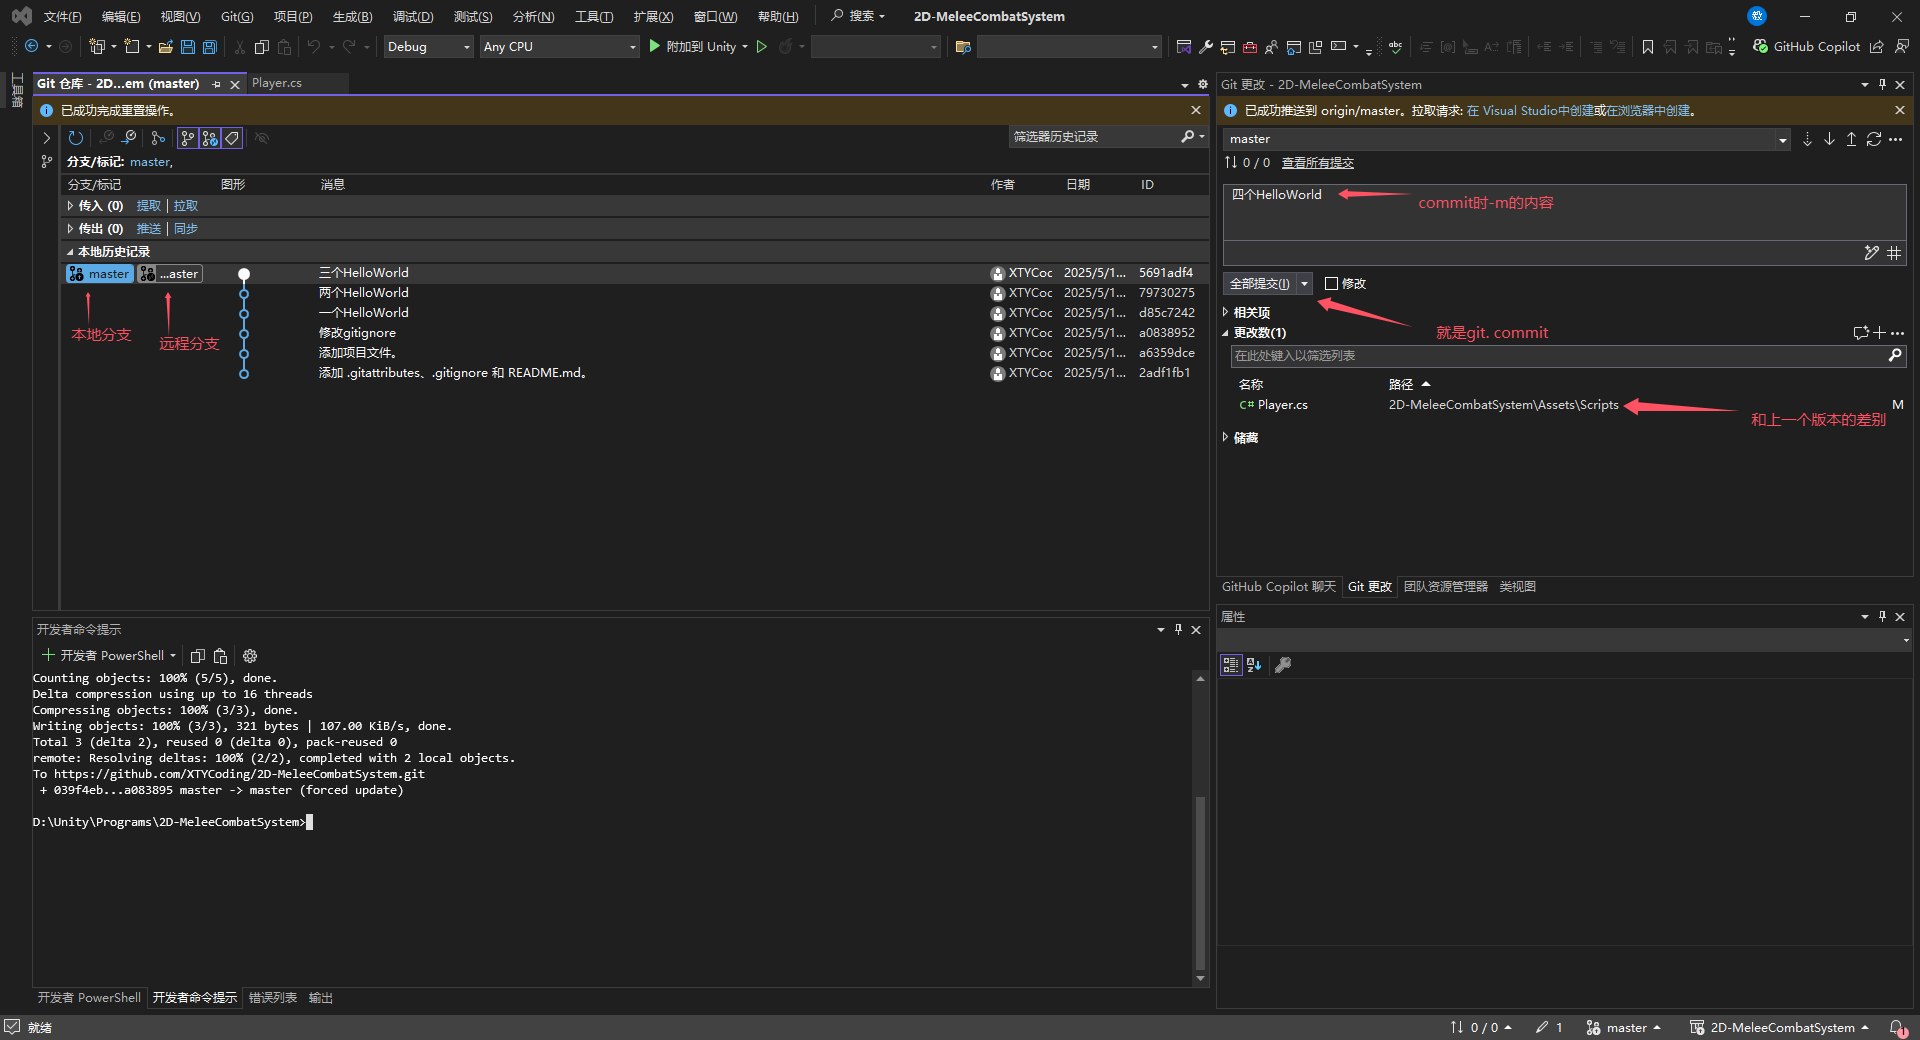The height and width of the screenshot is (1040, 1920).
Task: Click the AI generate commit message pen icon
Action: coord(1871,253)
